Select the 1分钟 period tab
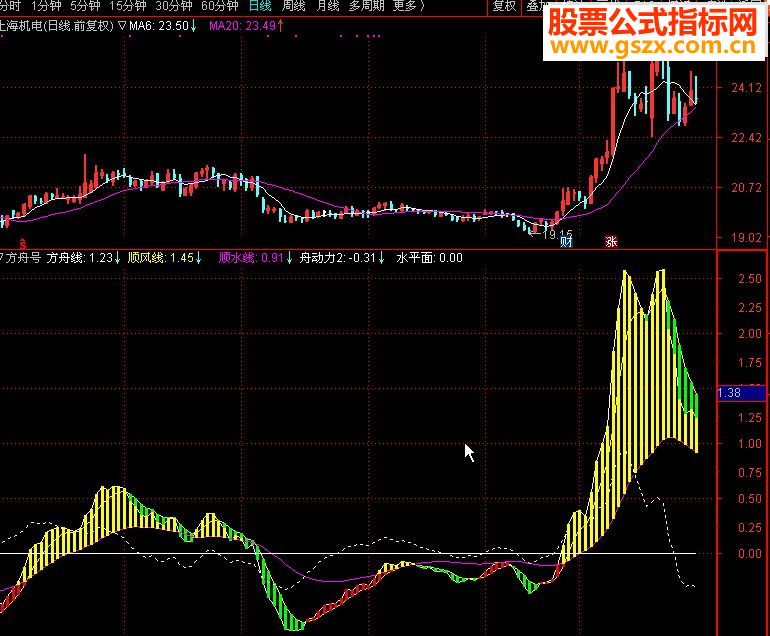 coord(46,6)
